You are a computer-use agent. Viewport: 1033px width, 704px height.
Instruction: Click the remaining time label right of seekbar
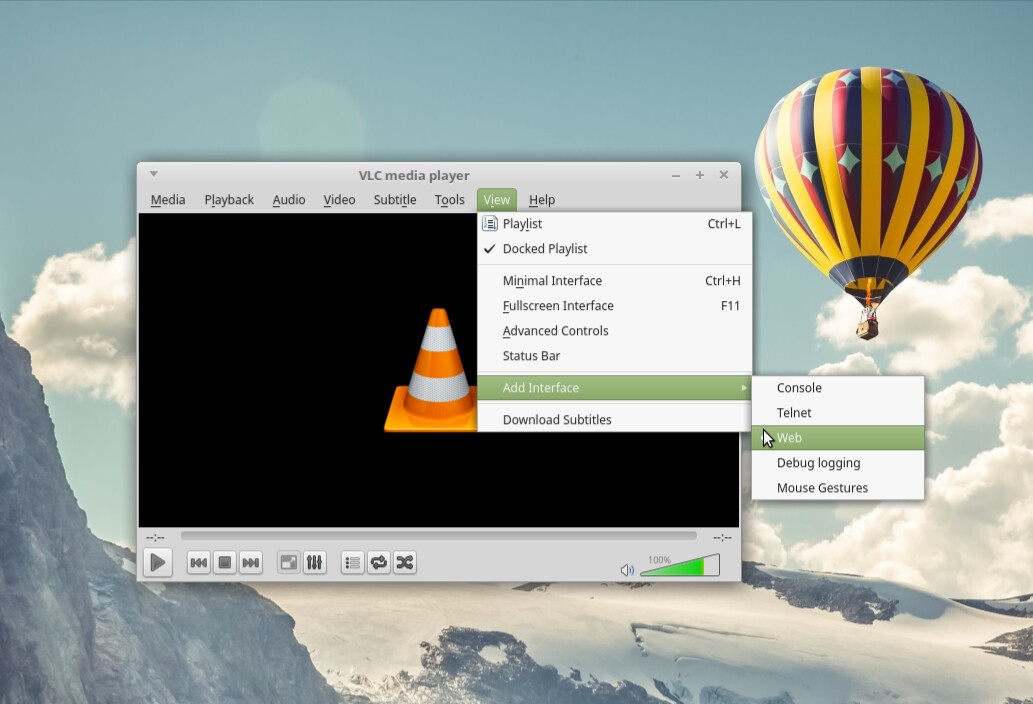(722, 537)
